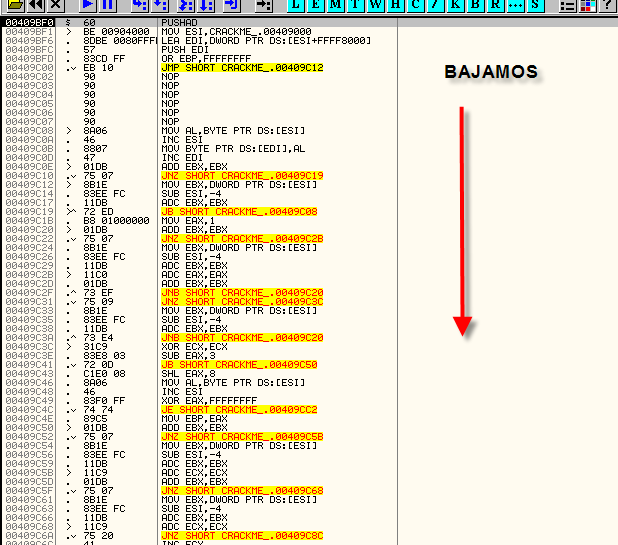Show the Threads window (T button)

click(x=354, y=6)
